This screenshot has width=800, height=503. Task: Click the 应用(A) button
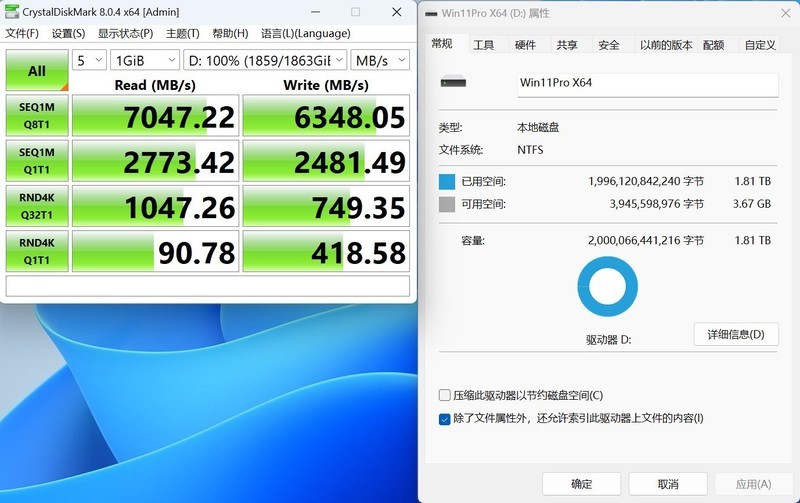coord(754,484)
